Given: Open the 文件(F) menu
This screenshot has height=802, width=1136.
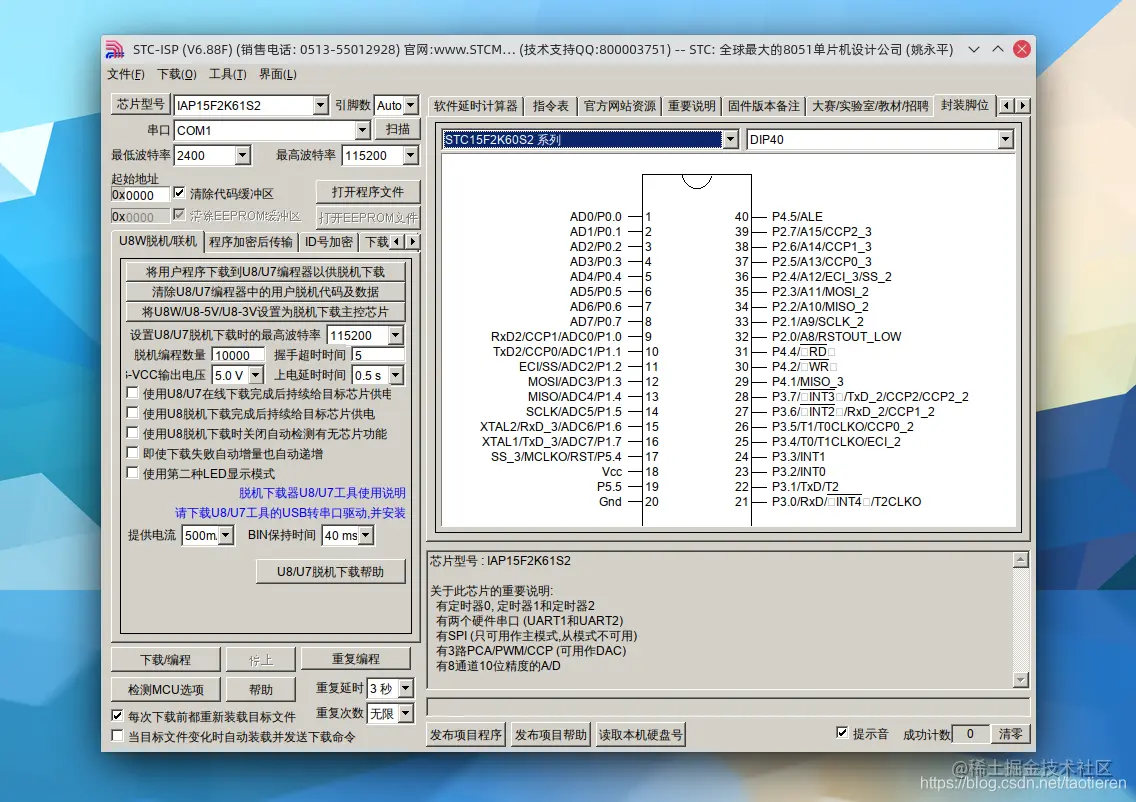Looking at the screenshot, I should 126,74.
